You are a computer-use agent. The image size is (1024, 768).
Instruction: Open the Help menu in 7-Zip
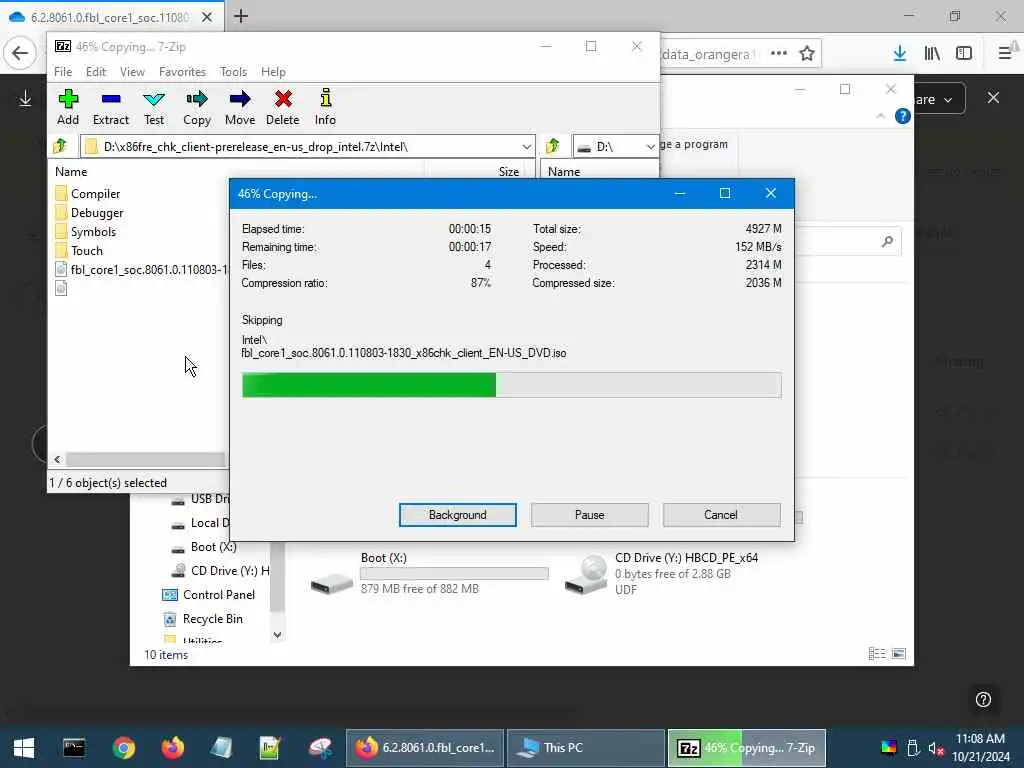click(x=273, y=72)
